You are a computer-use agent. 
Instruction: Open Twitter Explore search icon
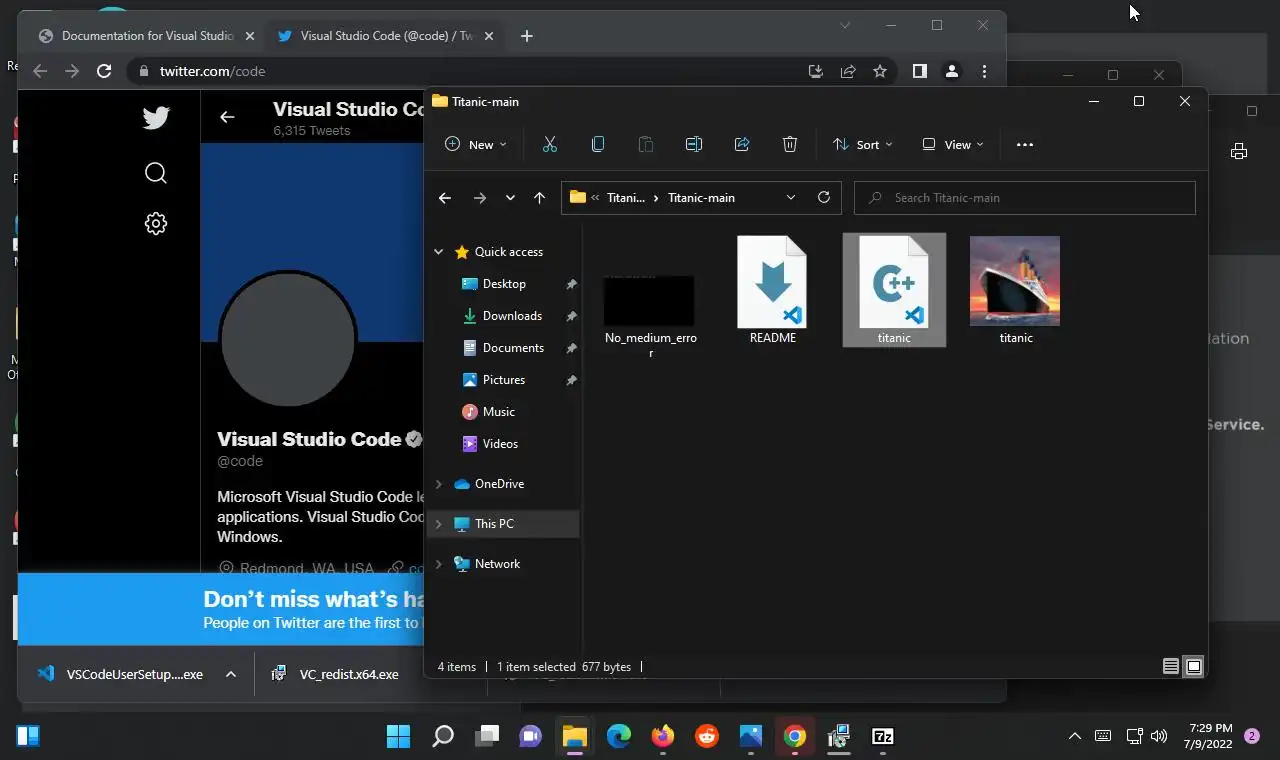point(156,173)
